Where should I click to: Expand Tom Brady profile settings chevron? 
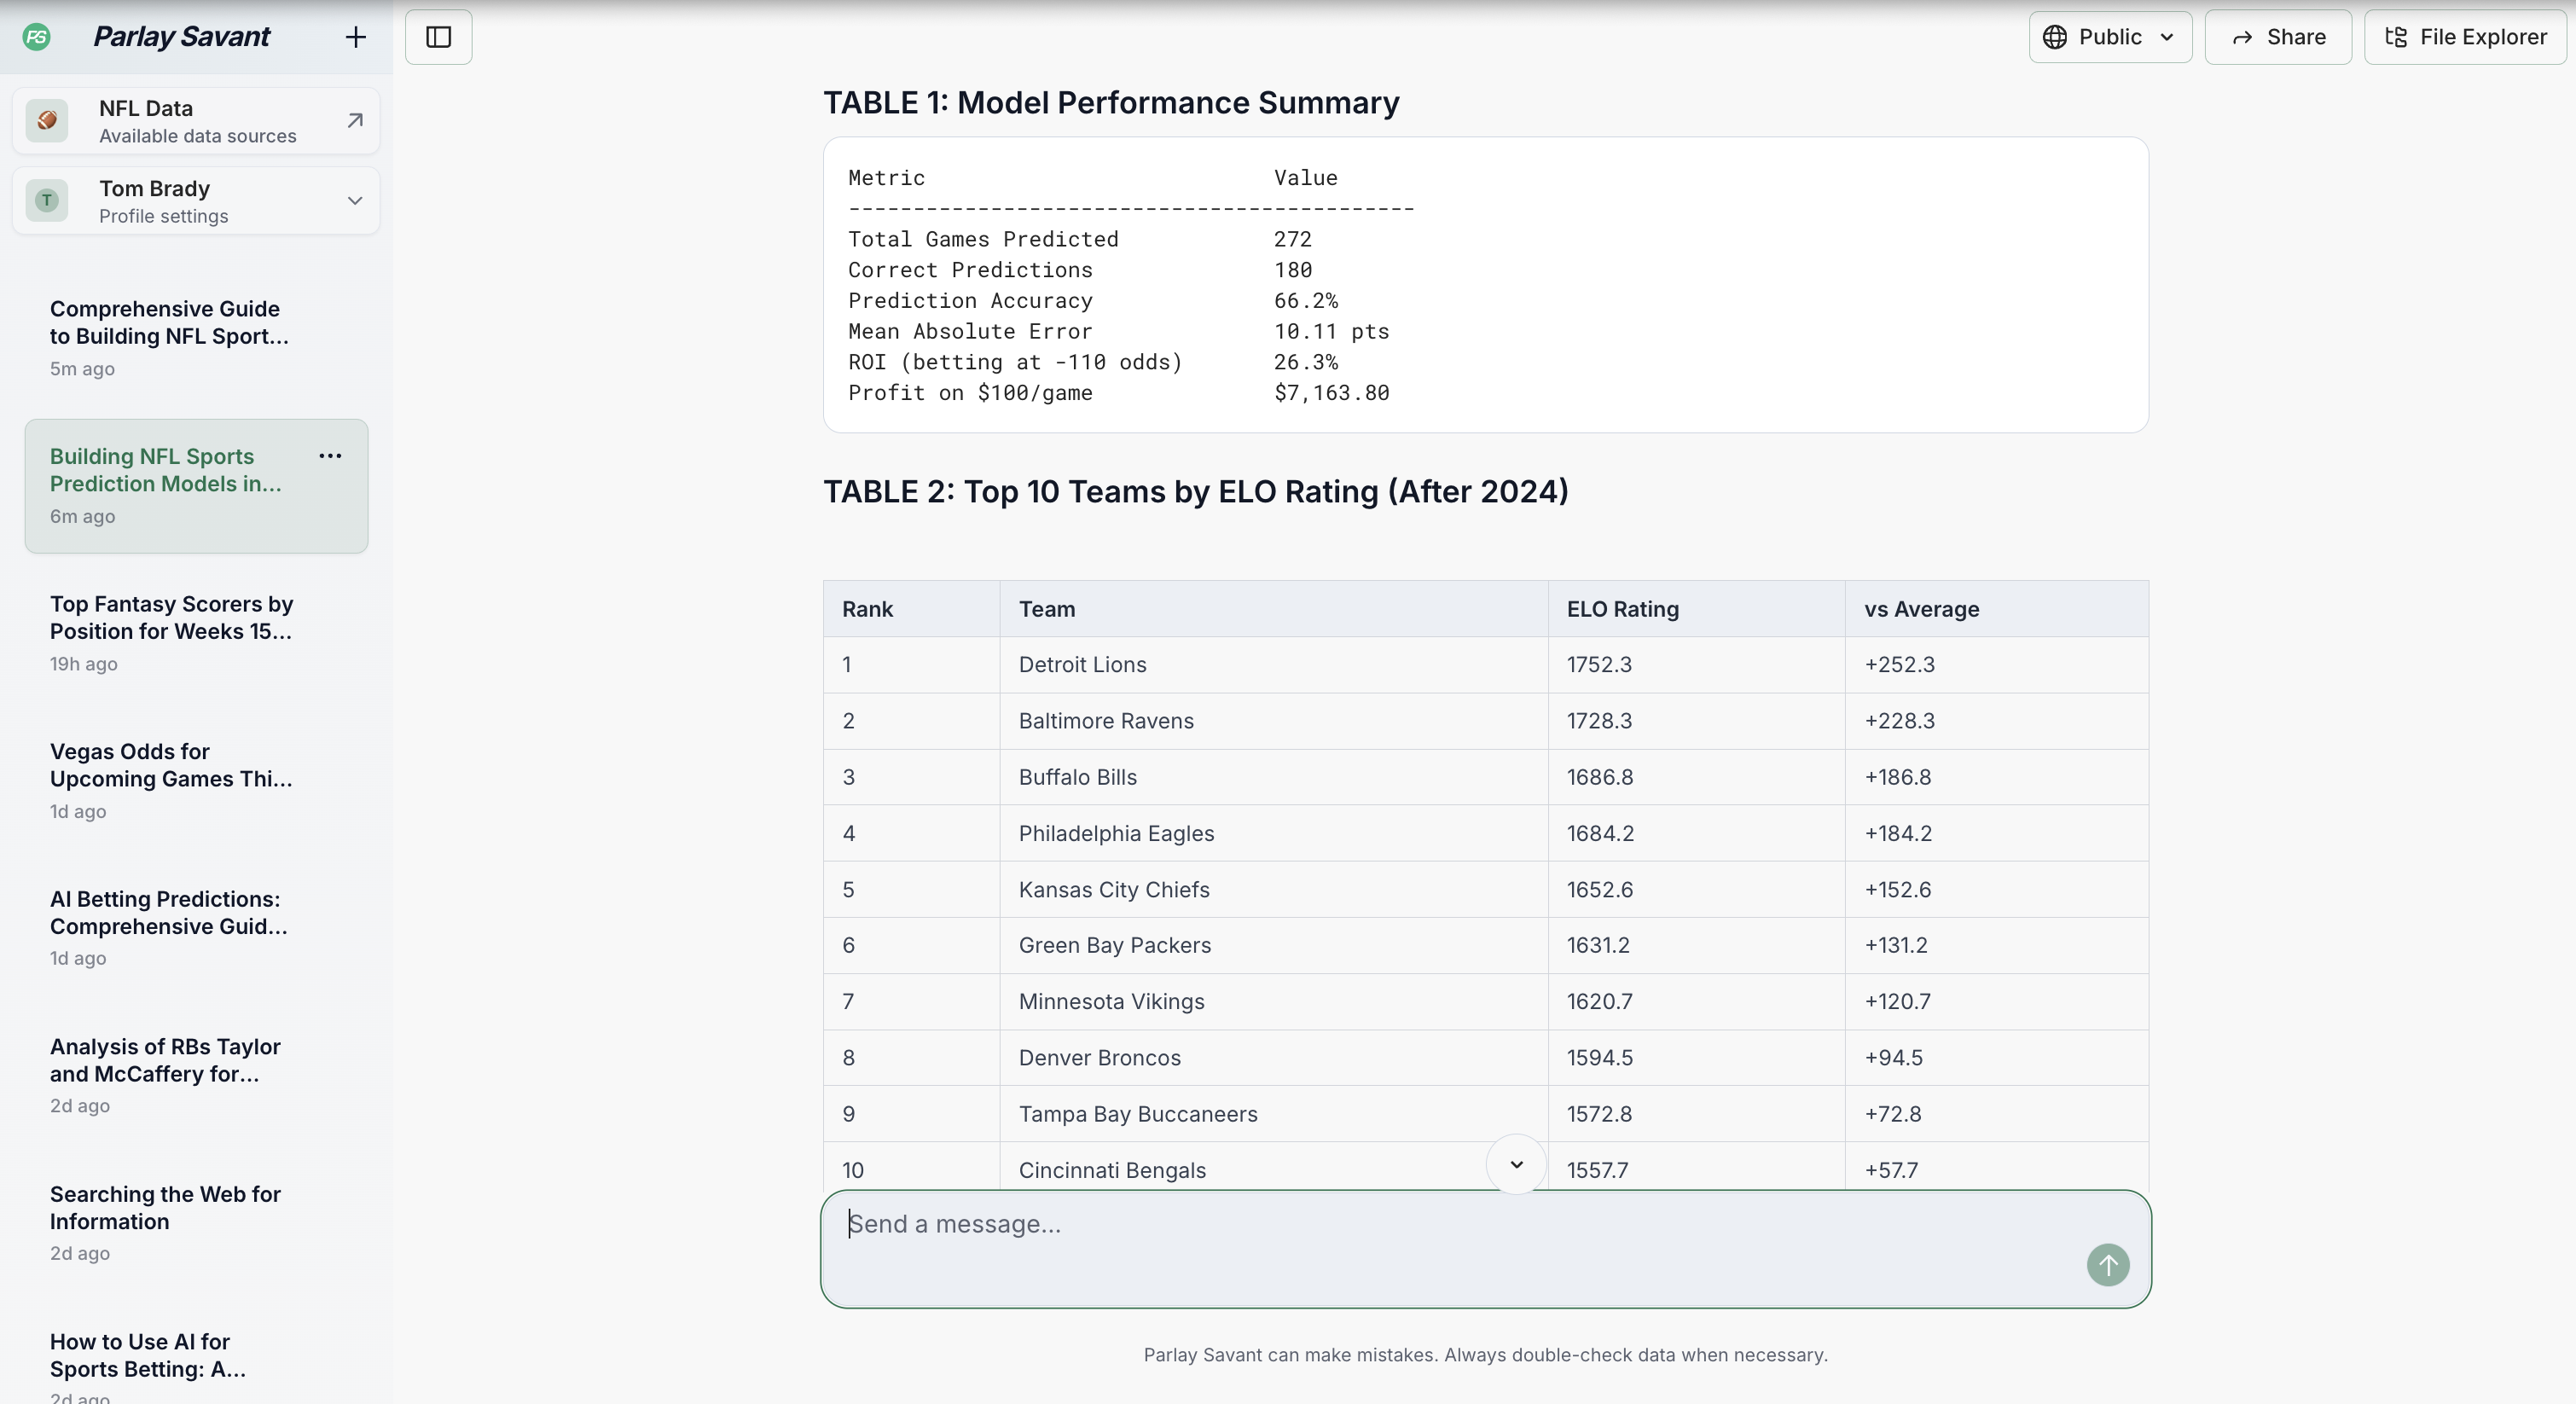[x=354, y=201]
